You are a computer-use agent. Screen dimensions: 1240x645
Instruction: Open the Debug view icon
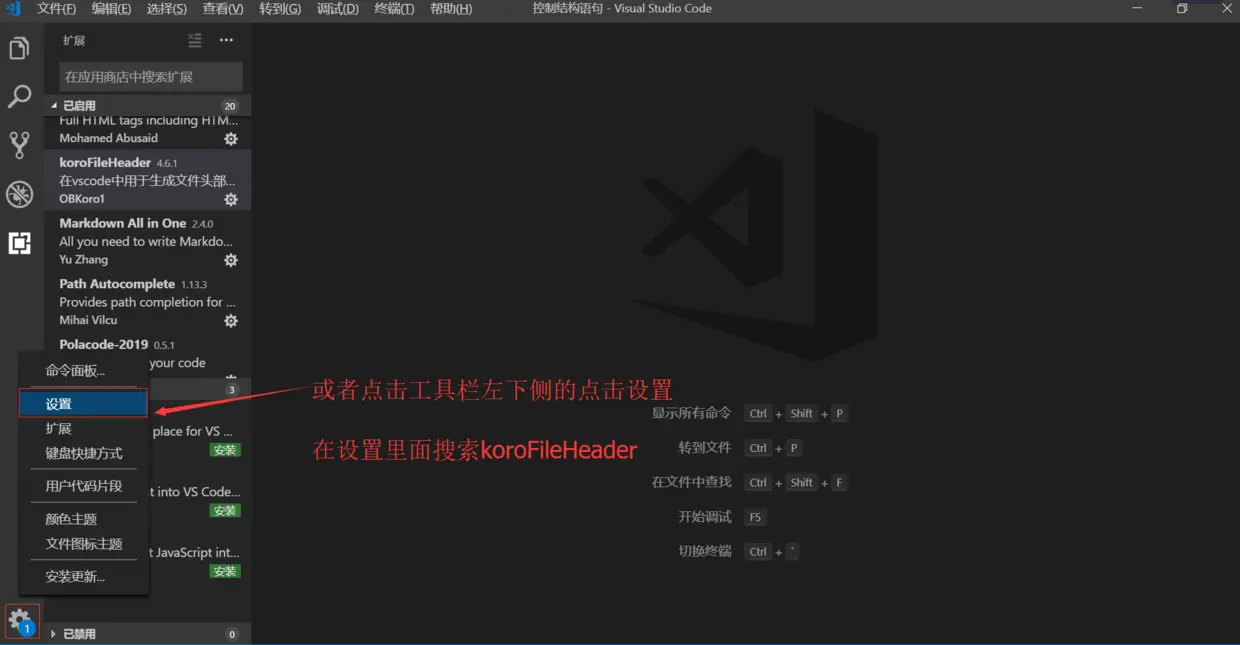tap(19, 194)
